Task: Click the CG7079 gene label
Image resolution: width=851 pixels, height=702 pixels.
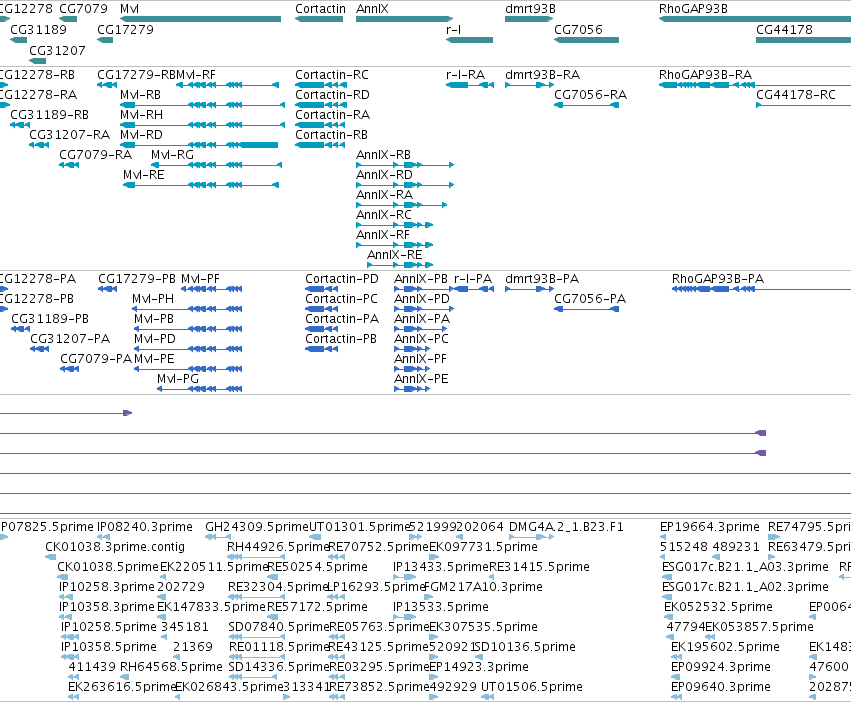Action: coord(84,9)
